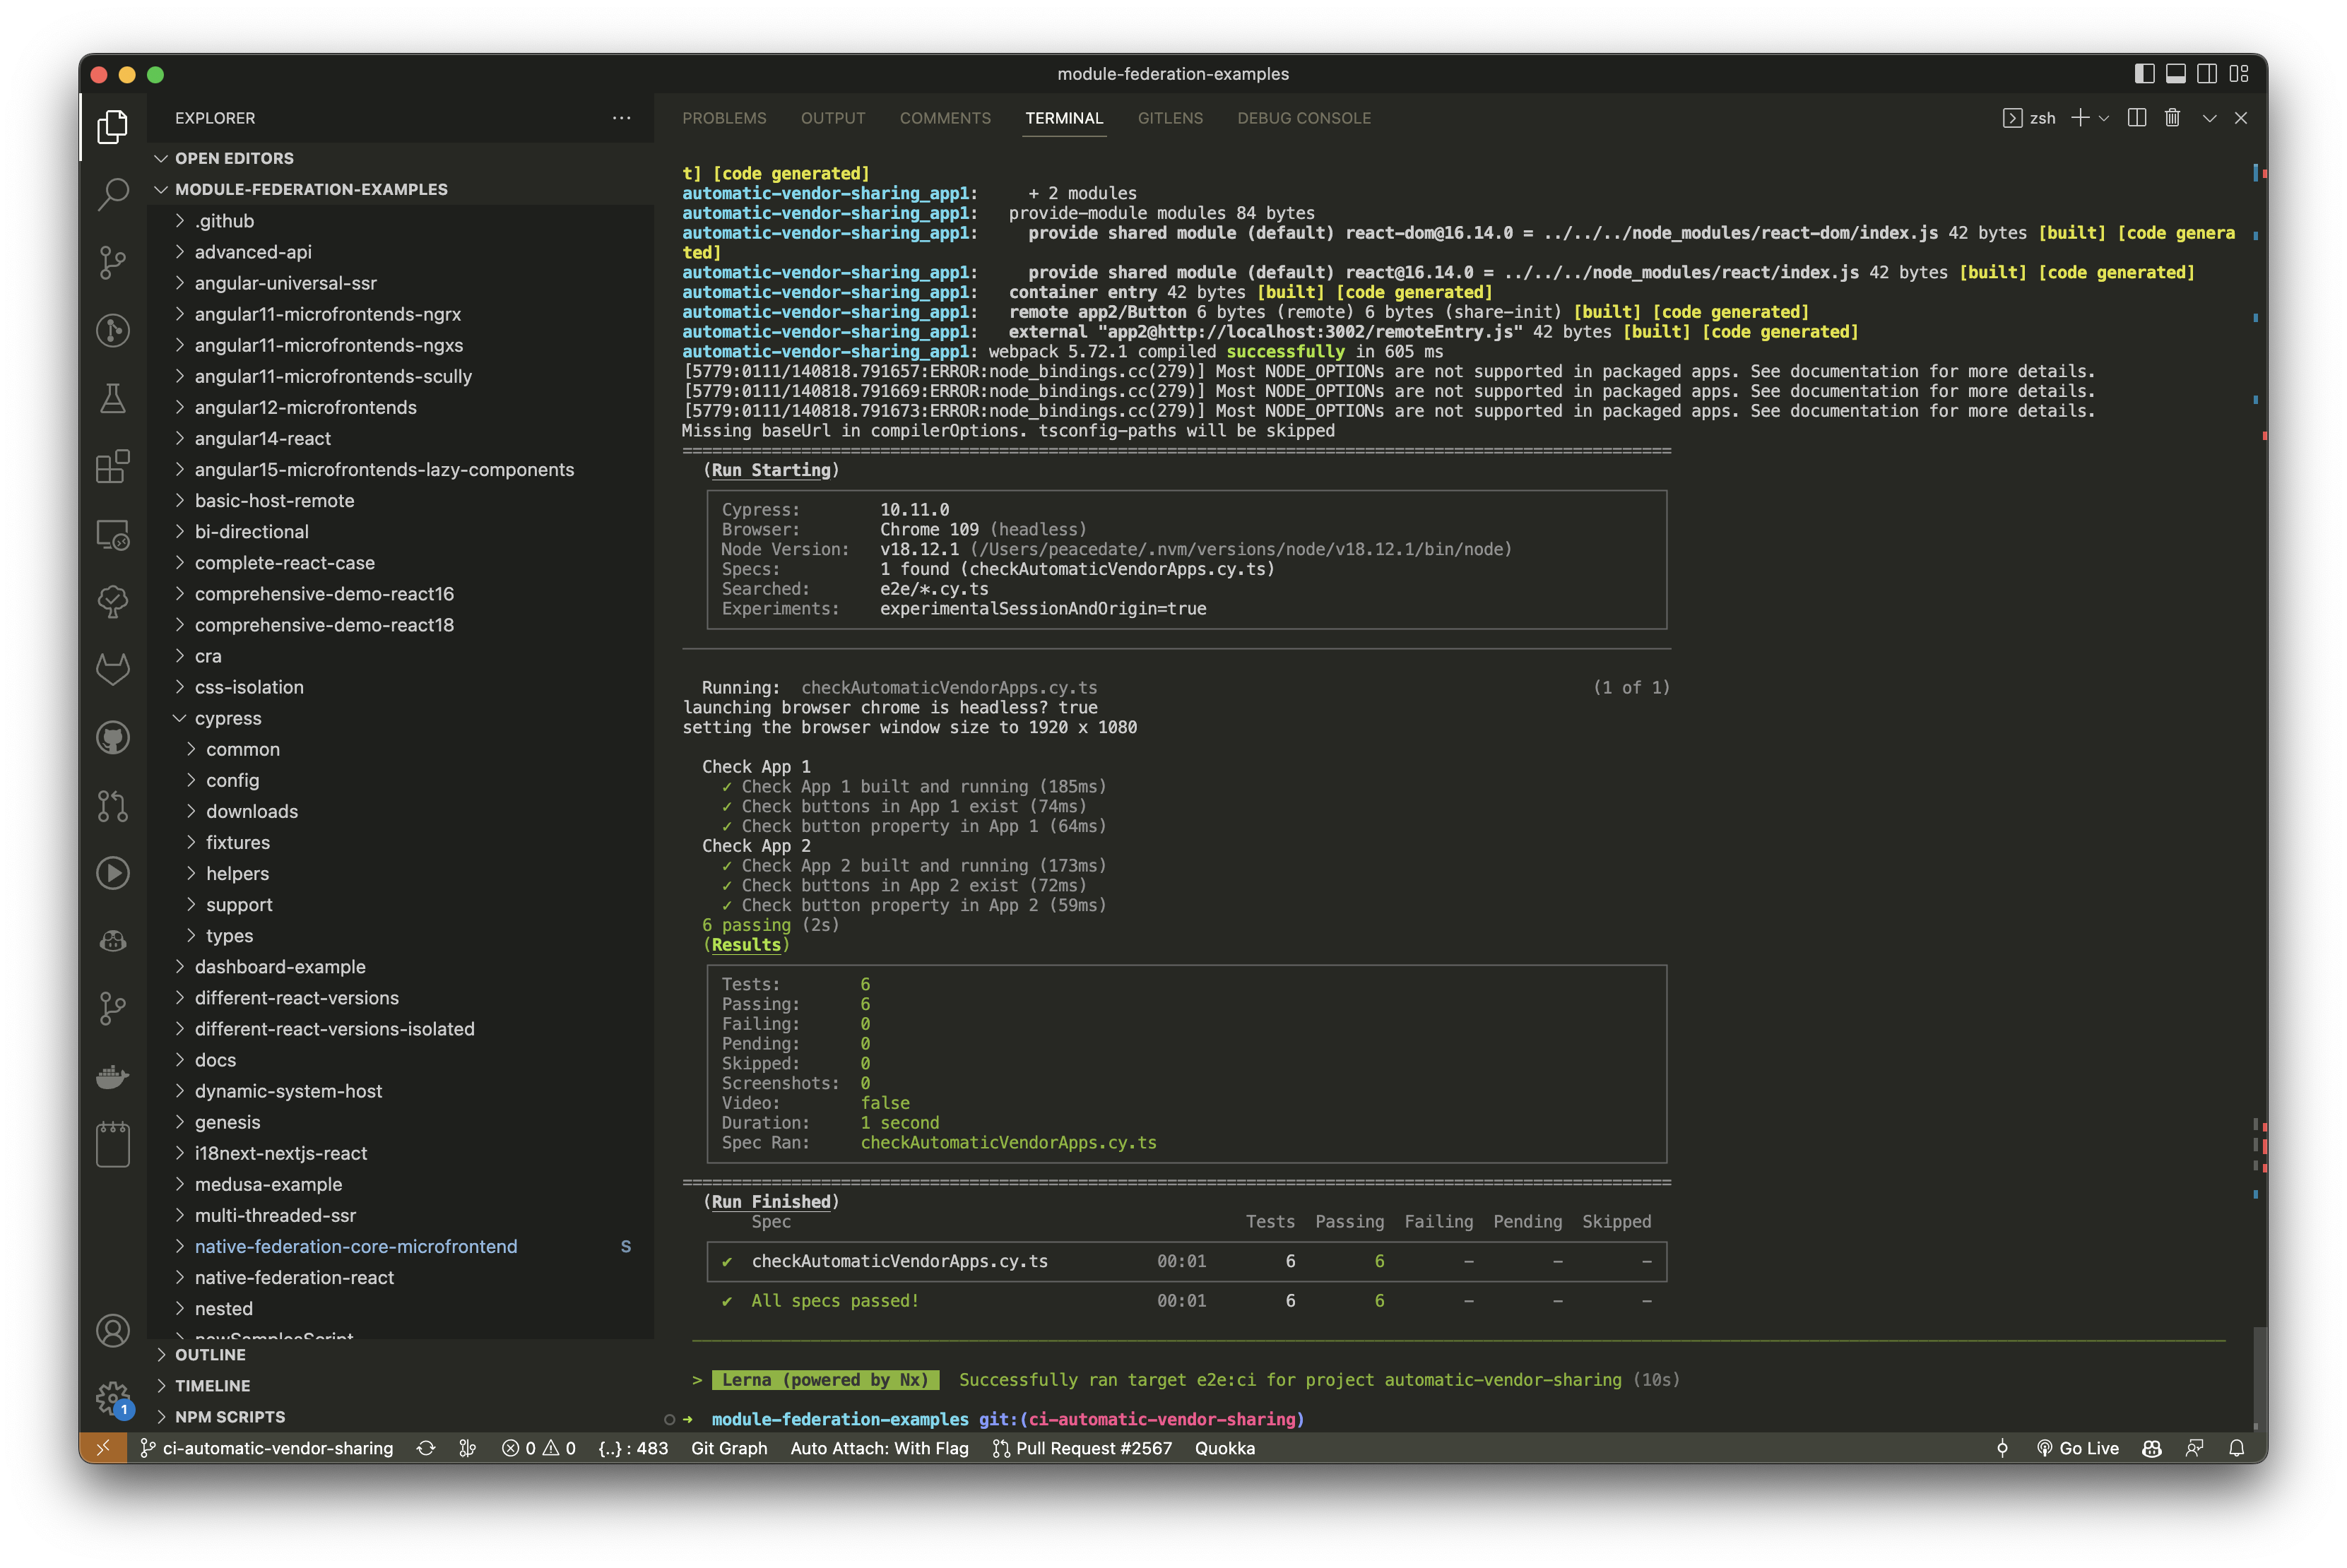This screenshot has height=1568, width=2347.
Task: Click branch ci-automatic-vendor-sharing in status bar
Action: pos(266,1448)
